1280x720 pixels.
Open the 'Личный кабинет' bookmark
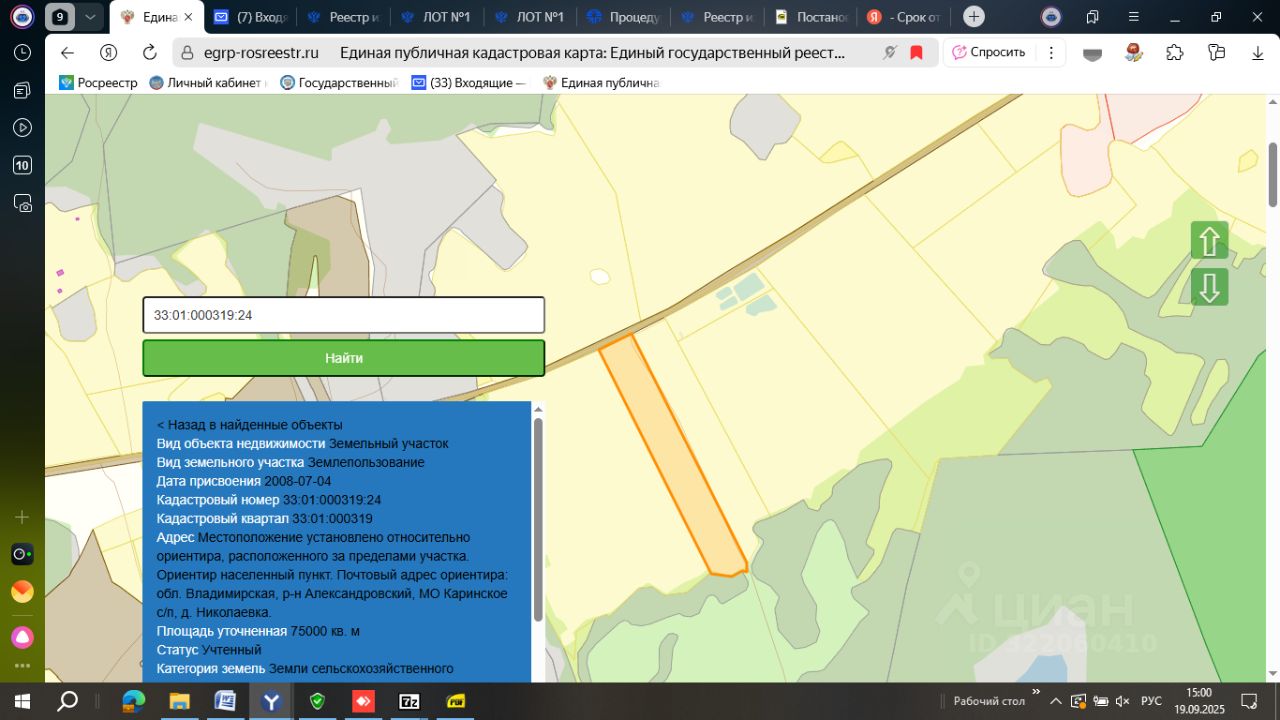208,83
